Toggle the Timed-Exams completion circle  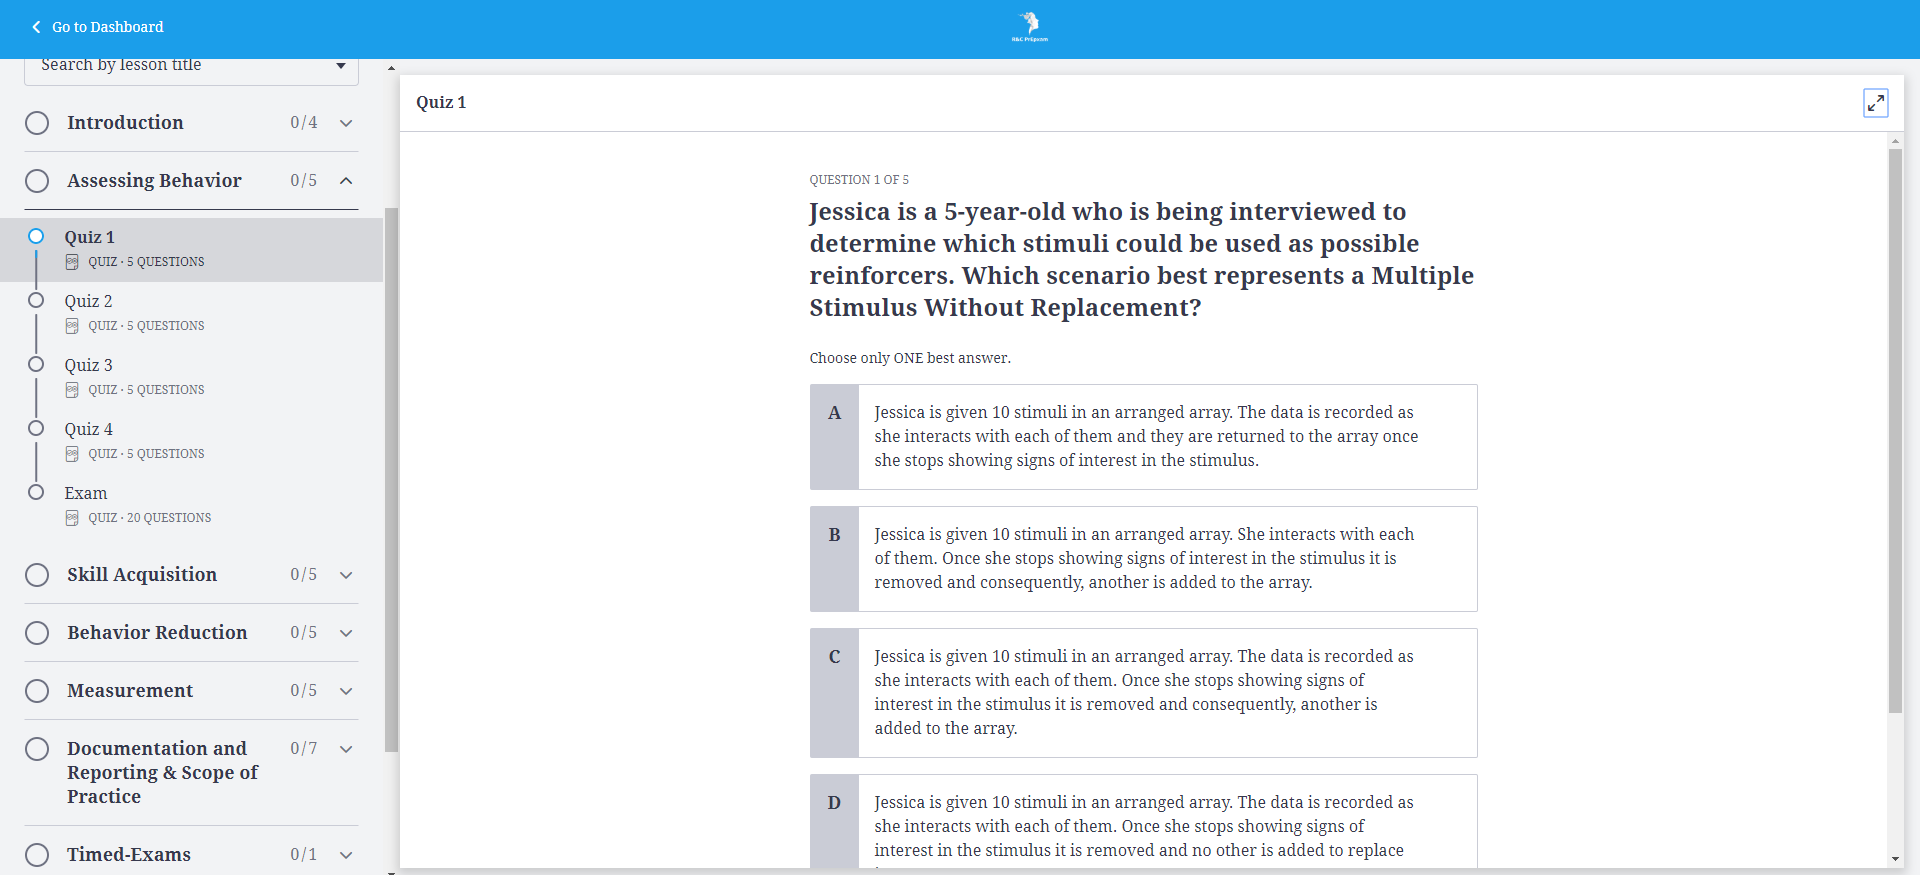tap(37, 855)
